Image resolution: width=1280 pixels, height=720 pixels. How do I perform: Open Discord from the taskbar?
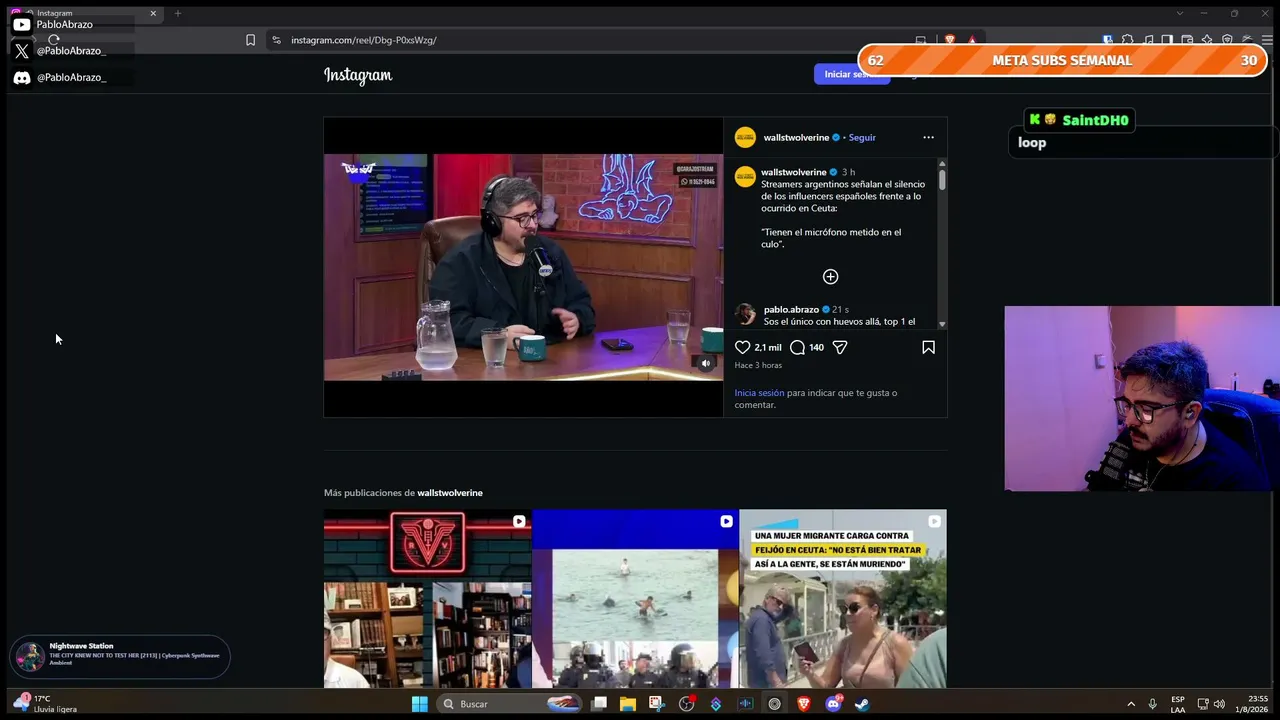click(833, 704)
